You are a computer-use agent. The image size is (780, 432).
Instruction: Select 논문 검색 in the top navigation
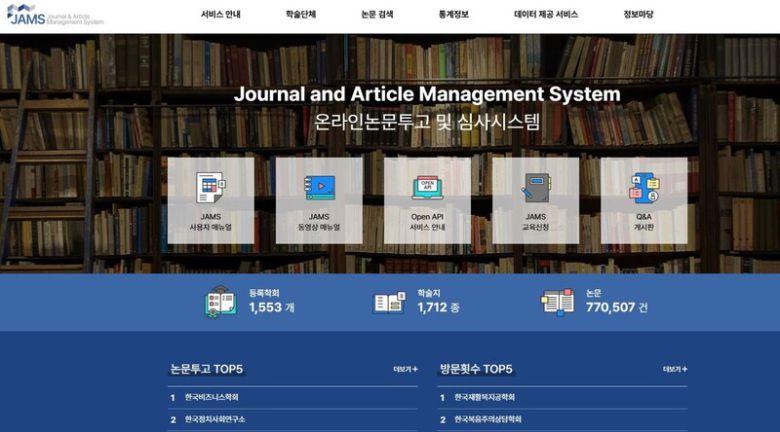pos(377,15)
